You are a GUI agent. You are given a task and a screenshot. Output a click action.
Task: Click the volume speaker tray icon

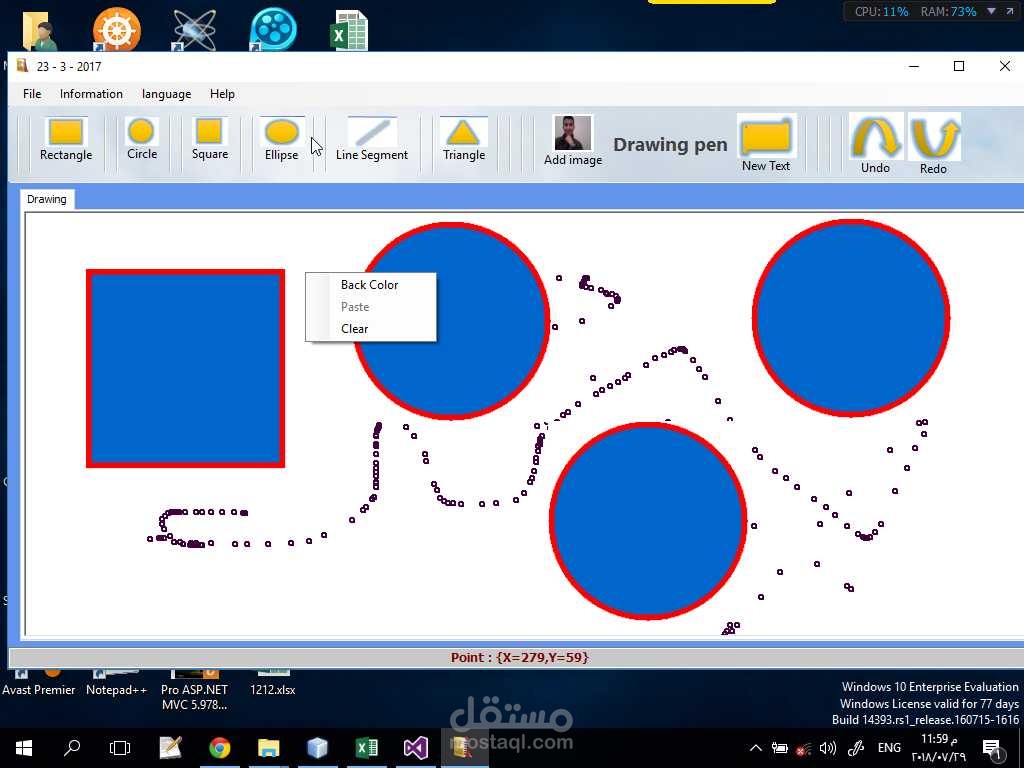coord(827,748)
